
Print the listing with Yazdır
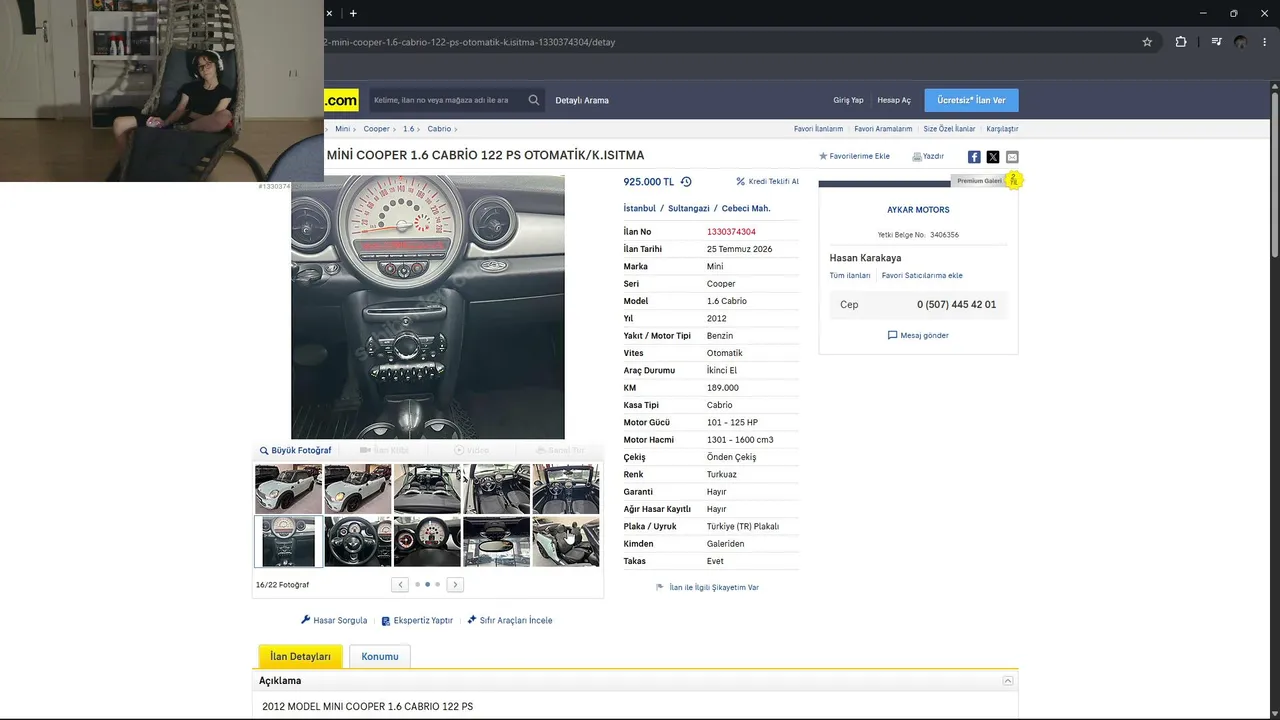coord(928,157)
